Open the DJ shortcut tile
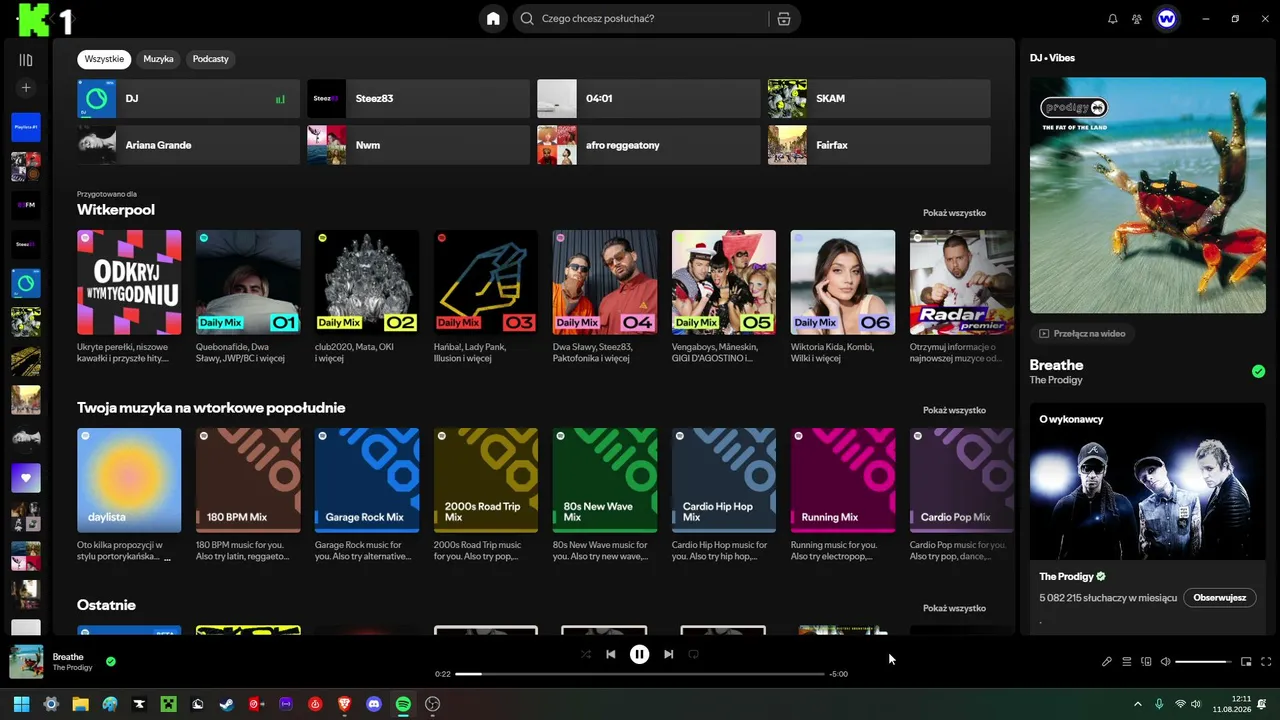1280x720 pixels. (188, 99)
